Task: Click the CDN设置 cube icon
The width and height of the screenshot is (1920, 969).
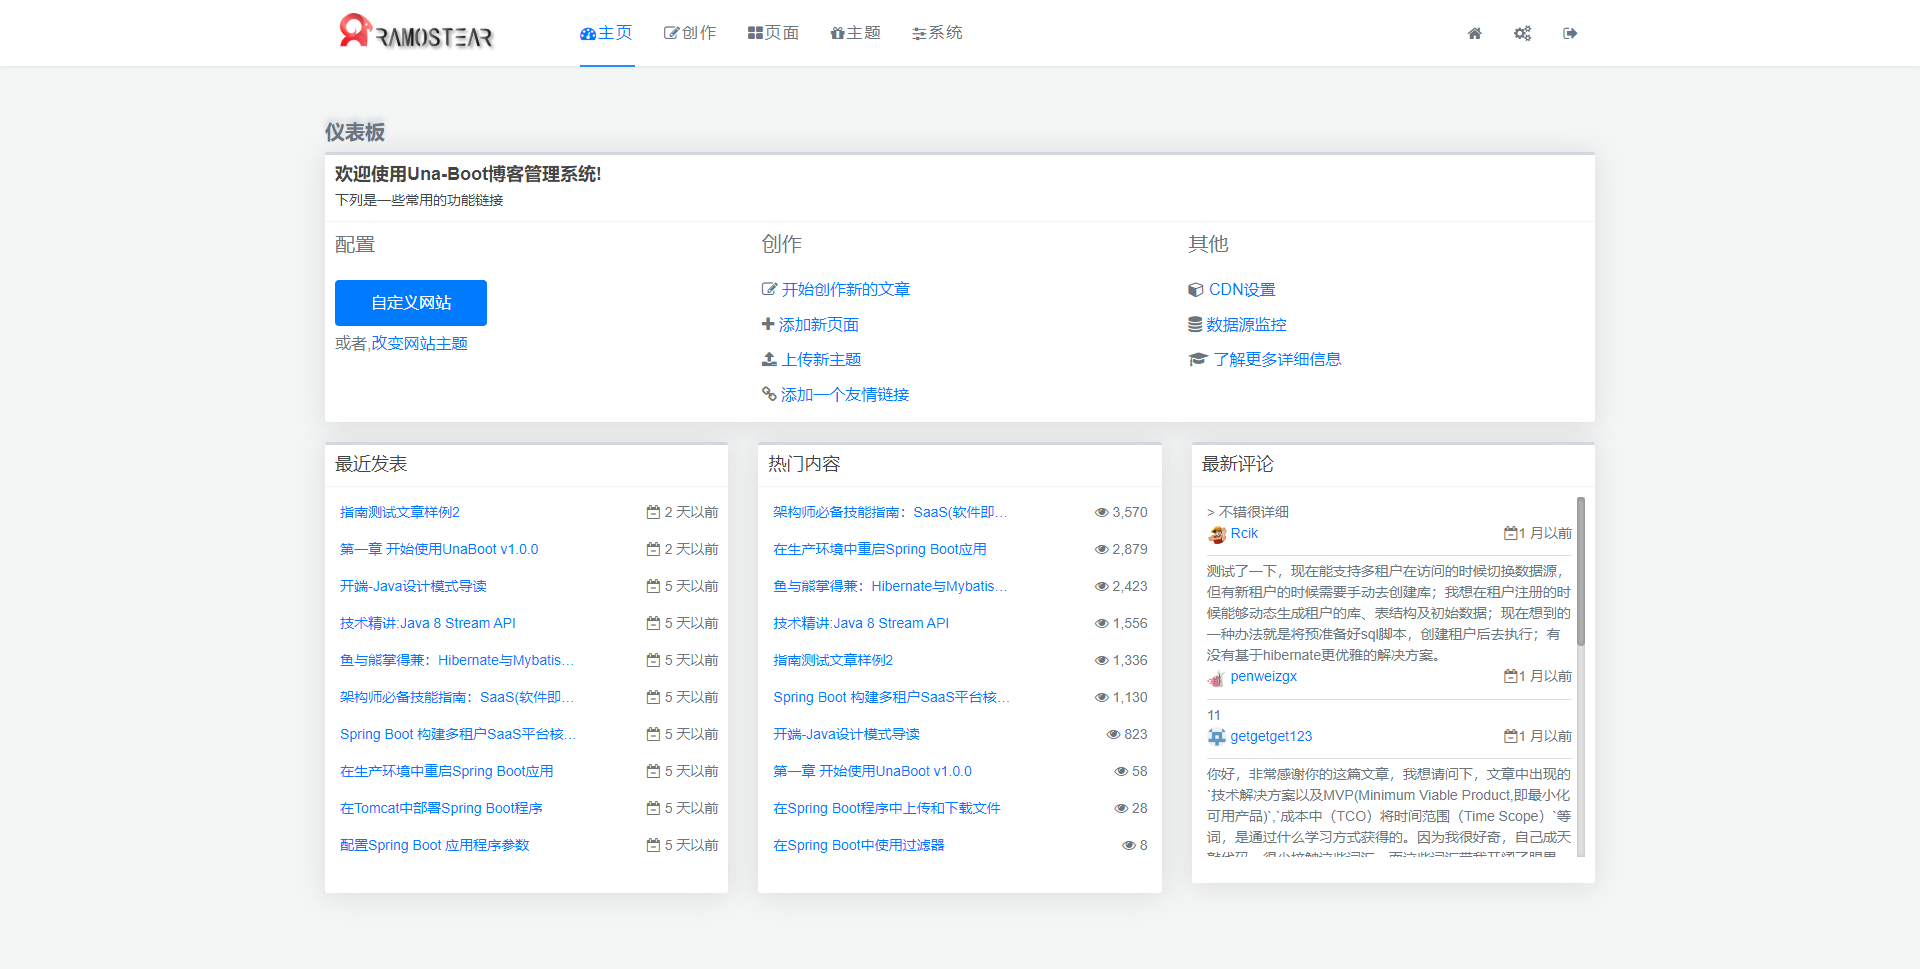Action: (x=1195, y=290)
